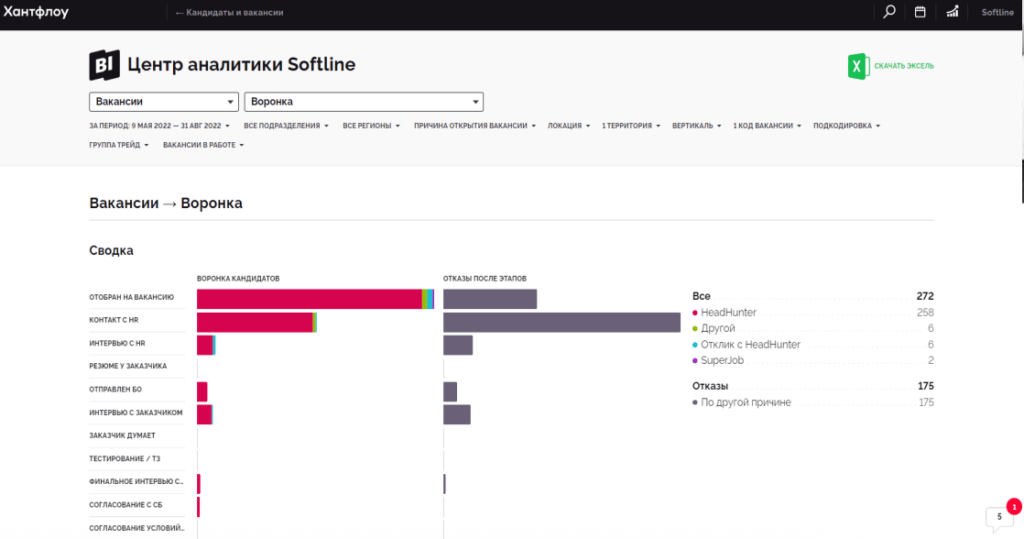Expand the За период date range filter
The image size is (1024, 539).
(x=160, y=126)
